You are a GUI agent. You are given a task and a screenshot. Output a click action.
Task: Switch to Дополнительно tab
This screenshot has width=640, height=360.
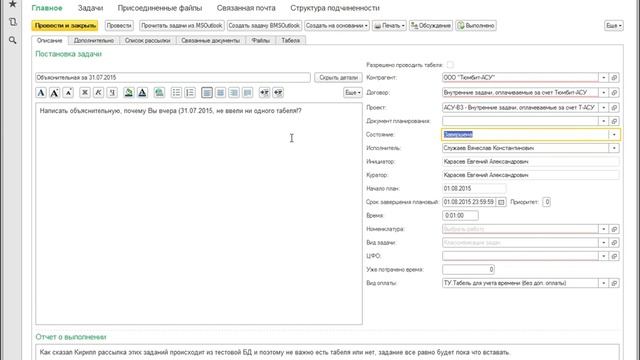94,40
